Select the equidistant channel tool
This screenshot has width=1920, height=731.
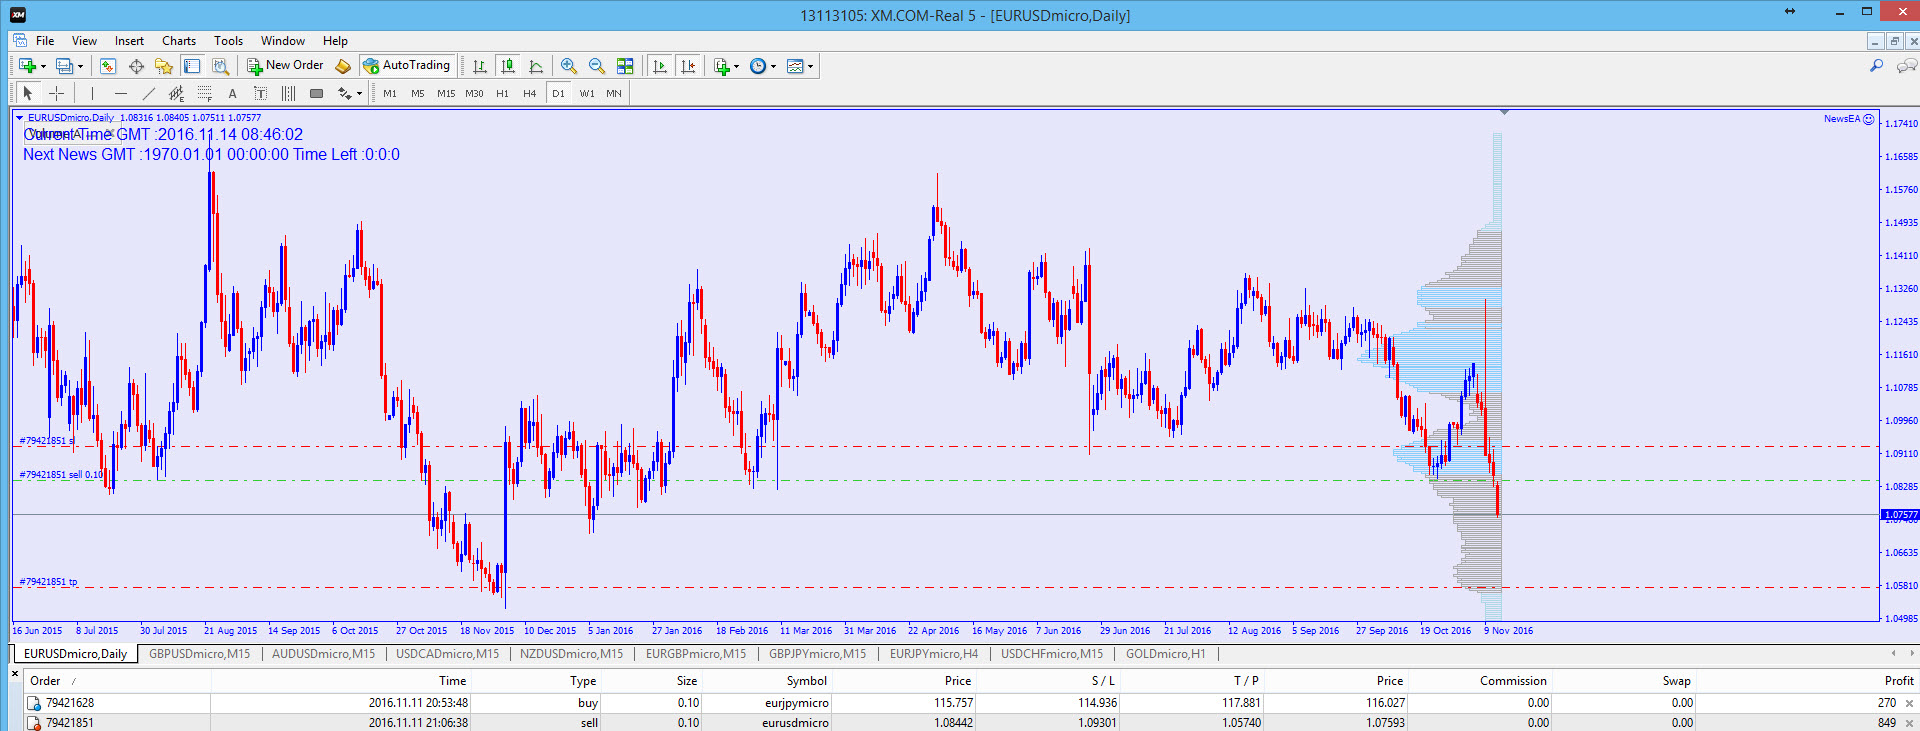[177, 93]
